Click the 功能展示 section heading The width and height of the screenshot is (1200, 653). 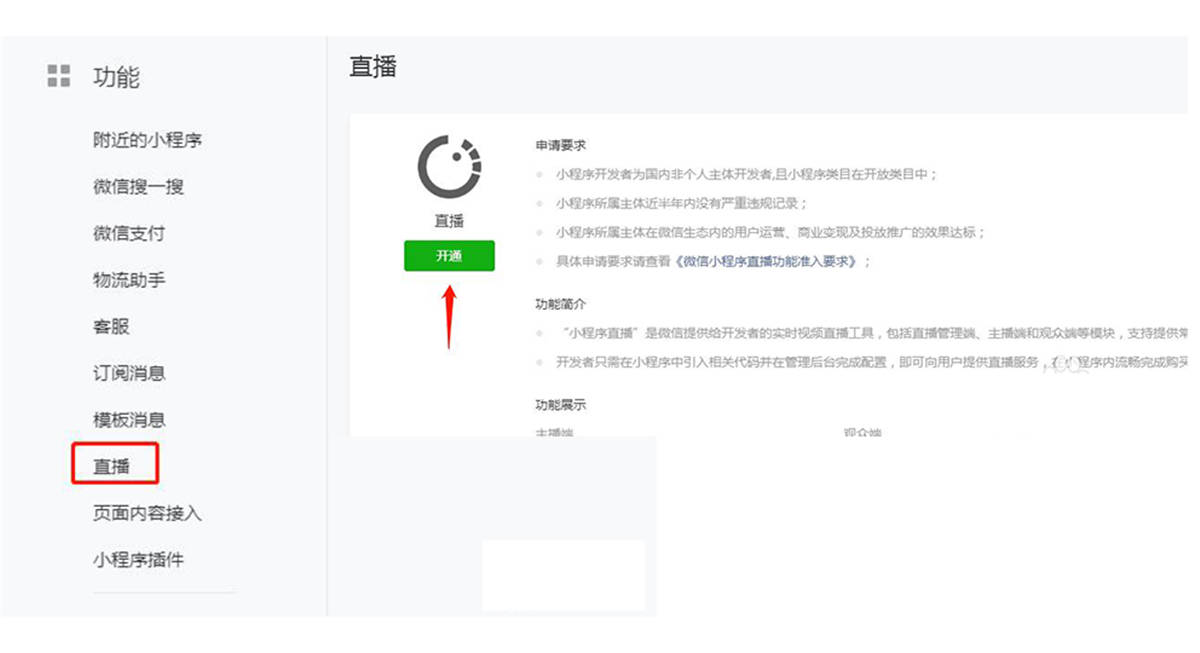tap(560, 406)
